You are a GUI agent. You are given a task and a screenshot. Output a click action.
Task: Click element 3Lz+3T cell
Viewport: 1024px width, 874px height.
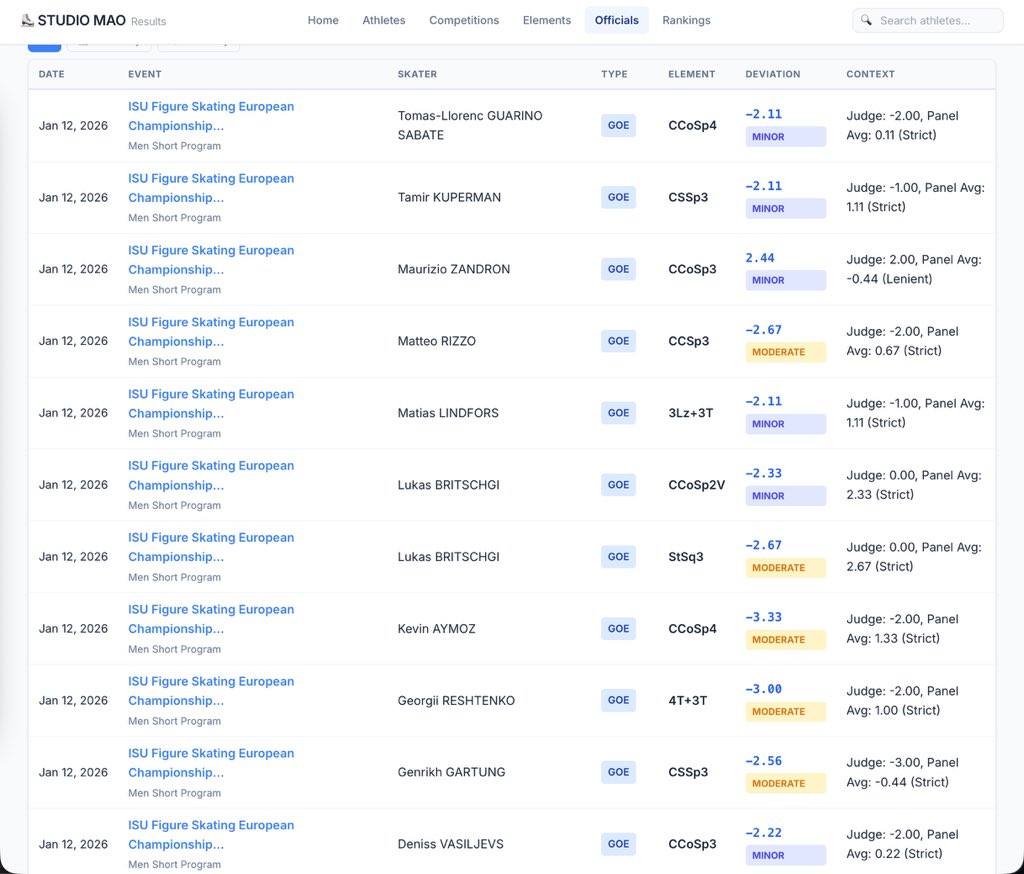690,413
